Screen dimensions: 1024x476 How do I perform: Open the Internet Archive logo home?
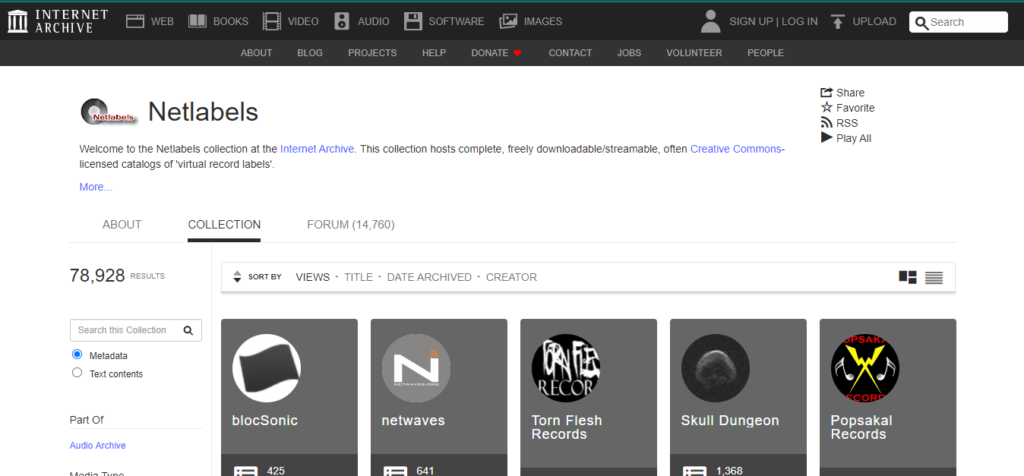click(57, 21)
